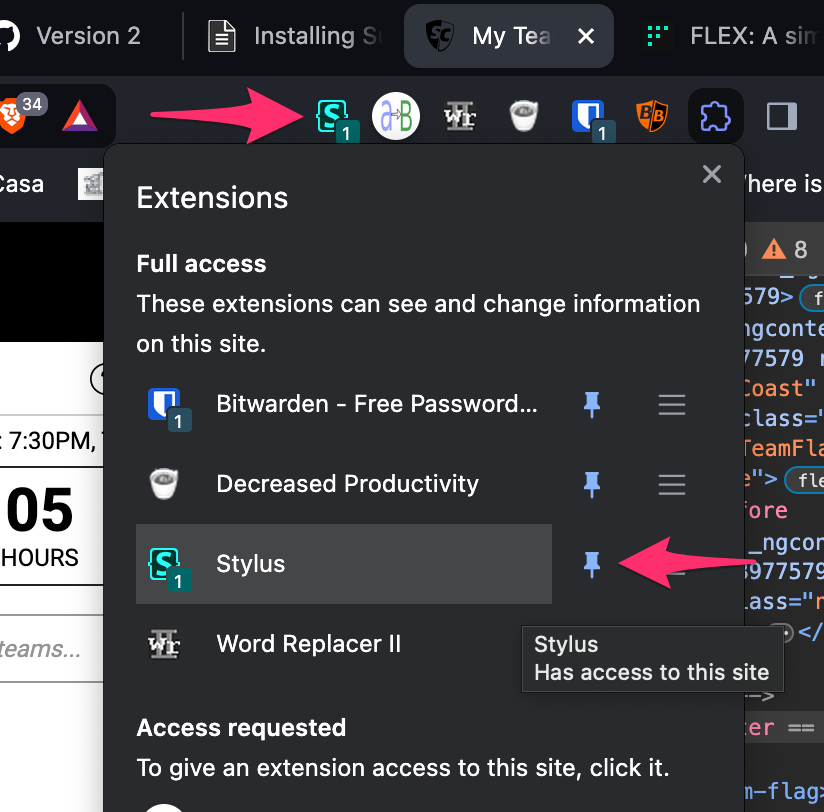Open Stylus extension in toolbar

336,118
